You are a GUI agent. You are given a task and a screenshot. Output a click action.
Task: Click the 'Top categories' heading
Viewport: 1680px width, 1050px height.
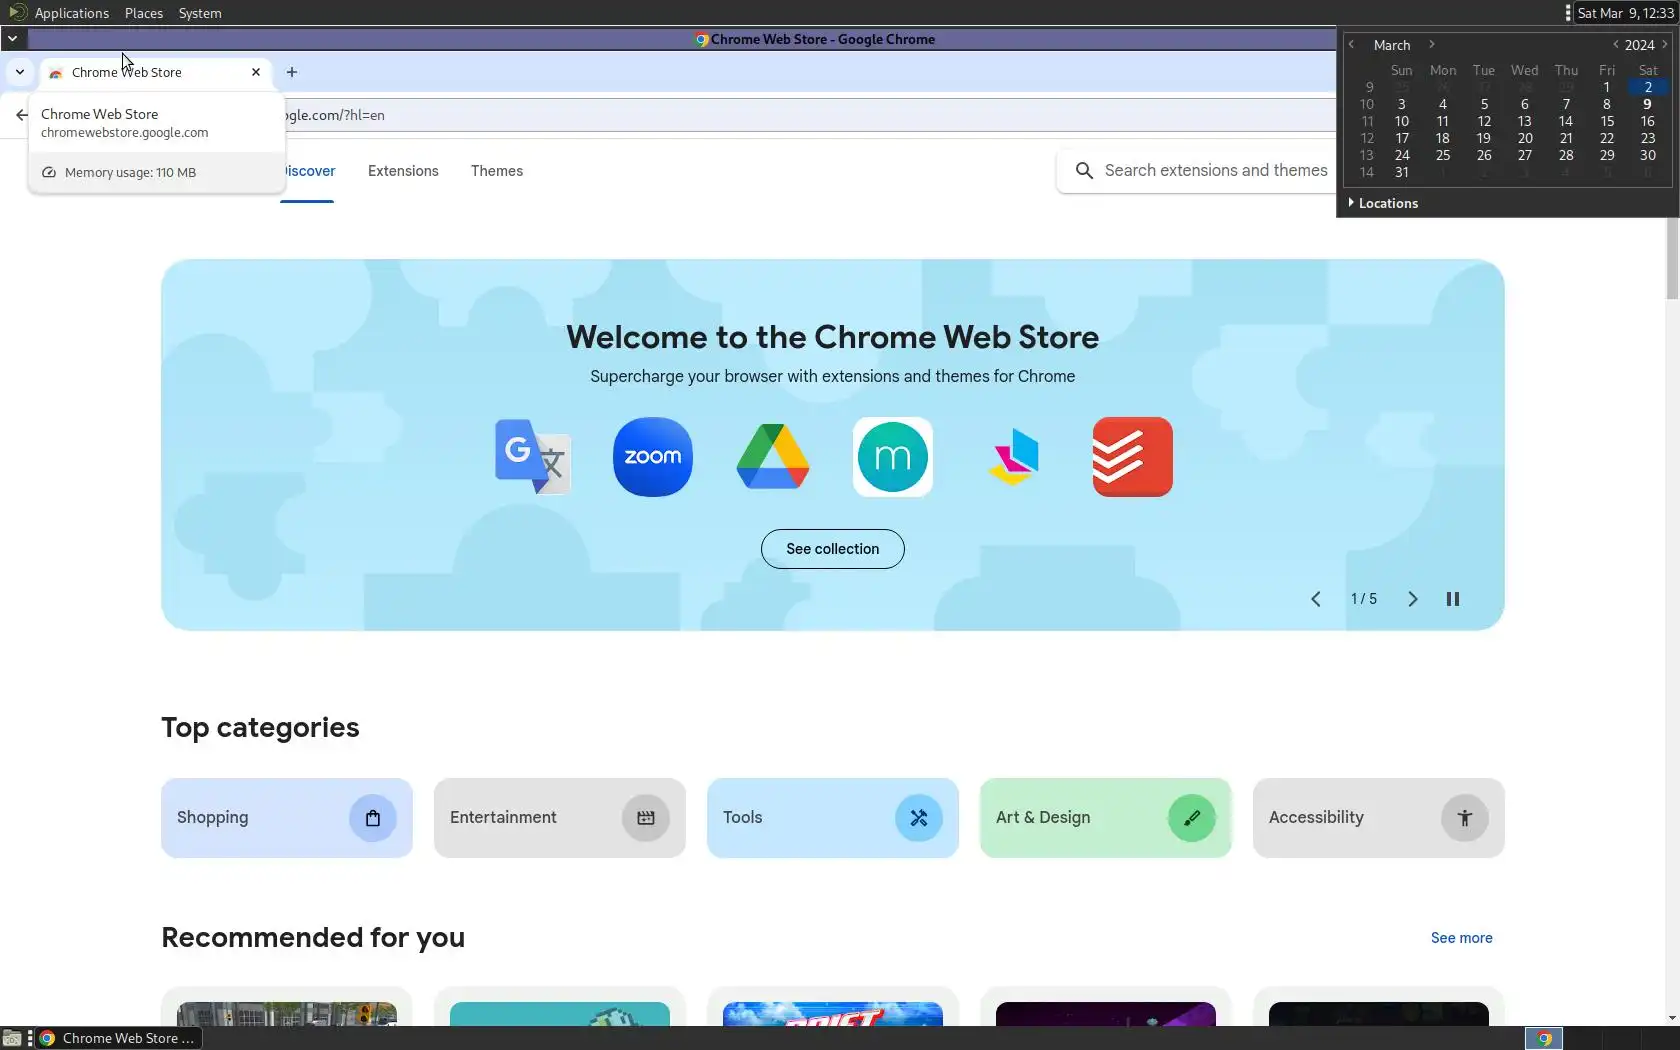pyautogui.click(x=260, y=727)
